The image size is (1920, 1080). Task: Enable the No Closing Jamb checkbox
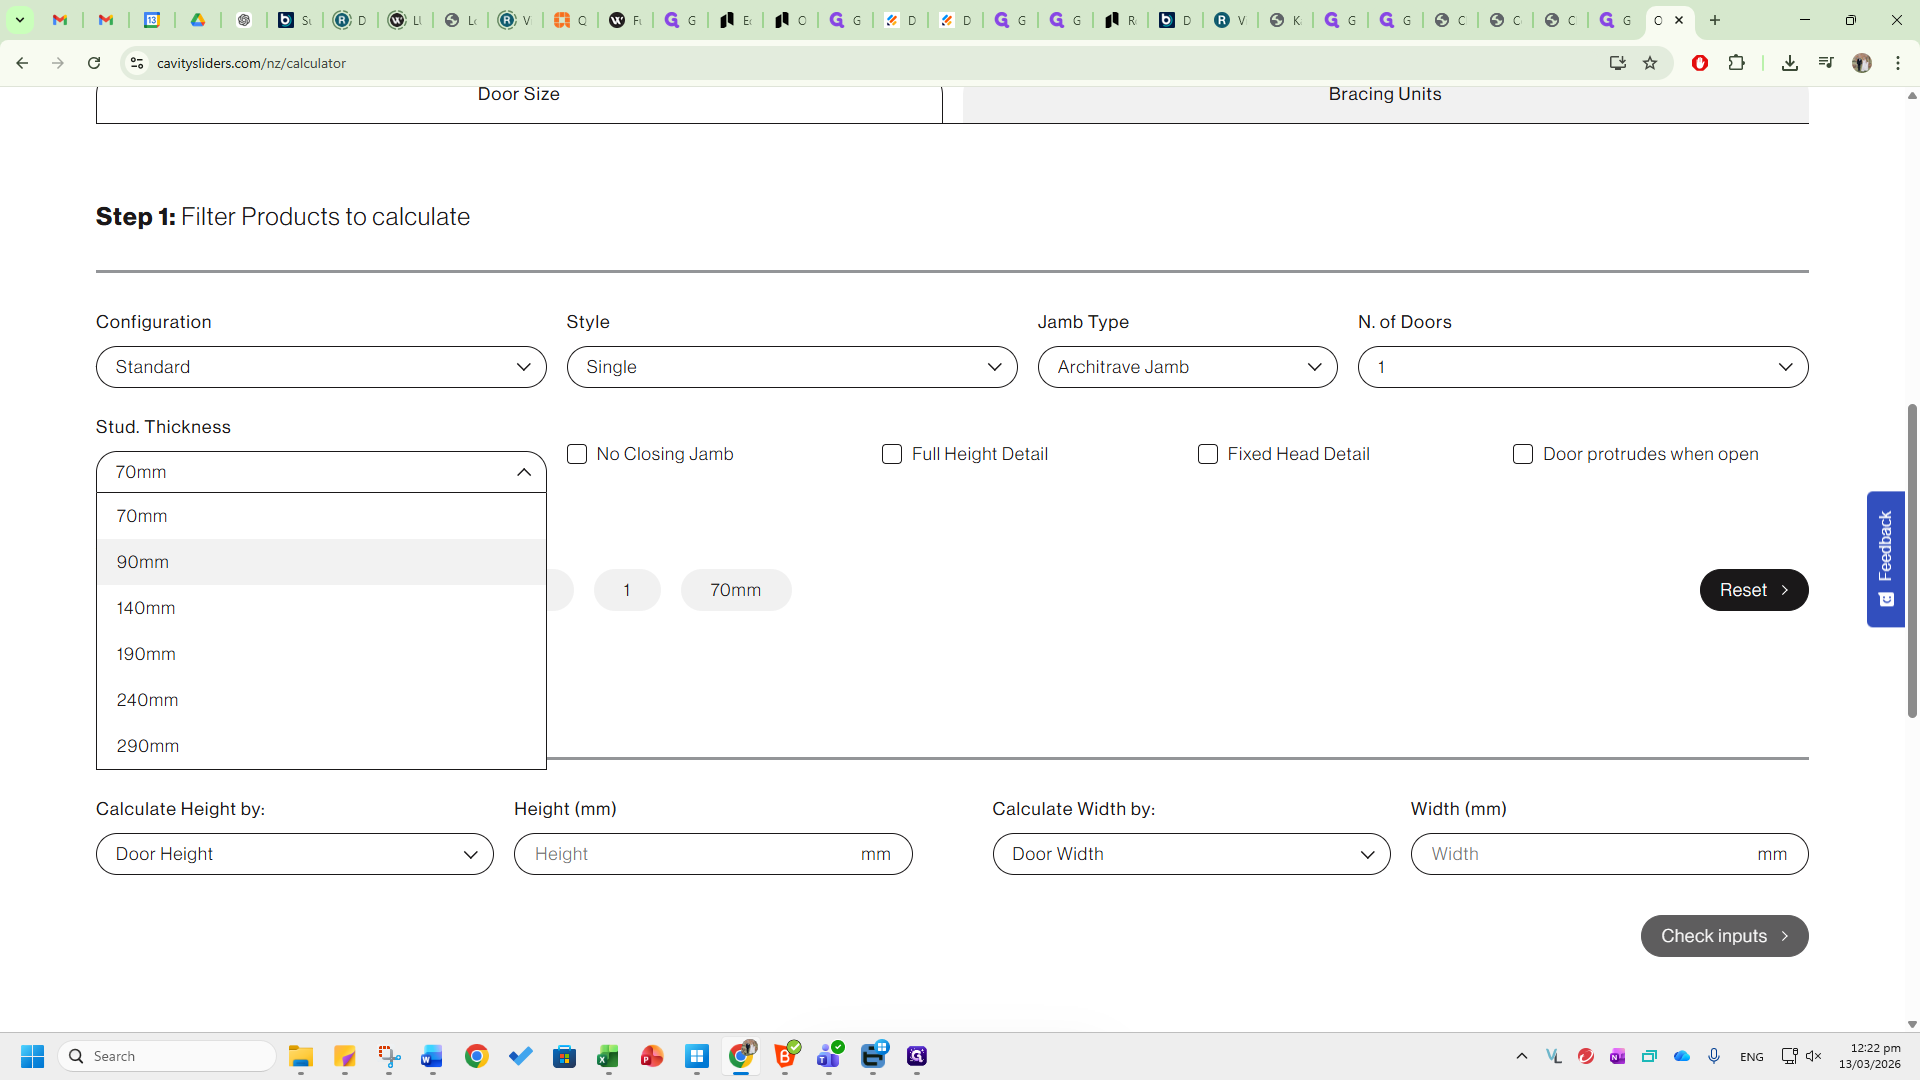point(577,454)
